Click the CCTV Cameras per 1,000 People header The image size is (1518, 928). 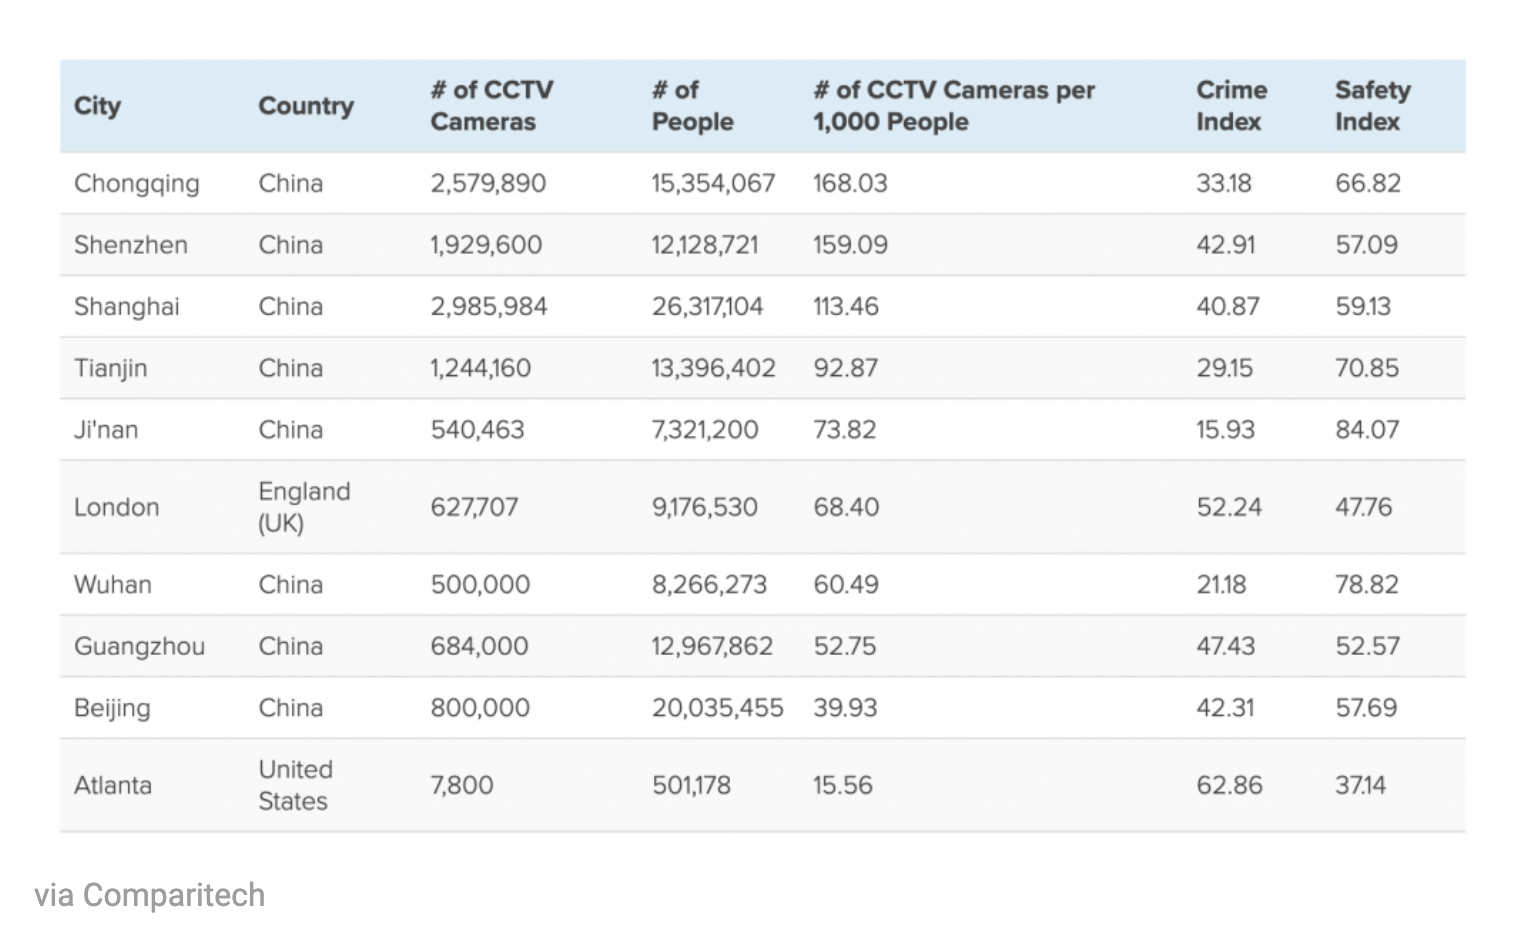point(953,106)
